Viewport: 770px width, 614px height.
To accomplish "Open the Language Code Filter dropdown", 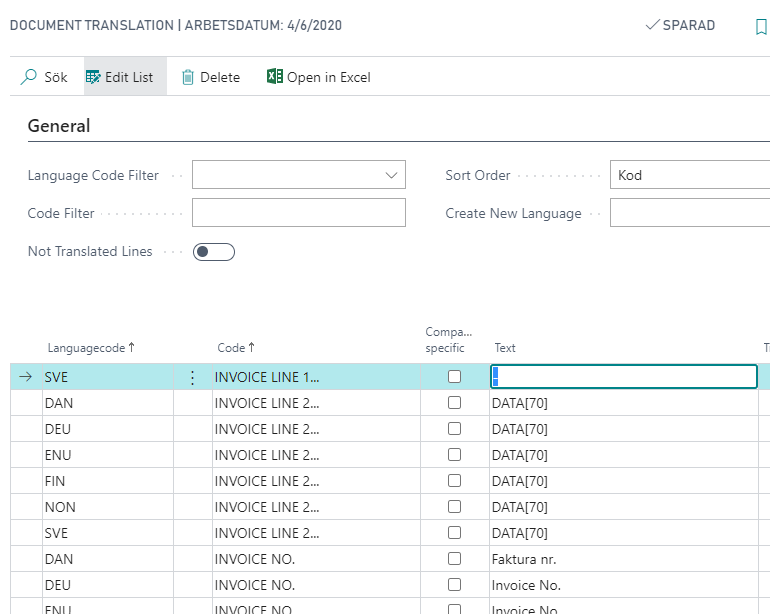I will click(x=391, y=175).
